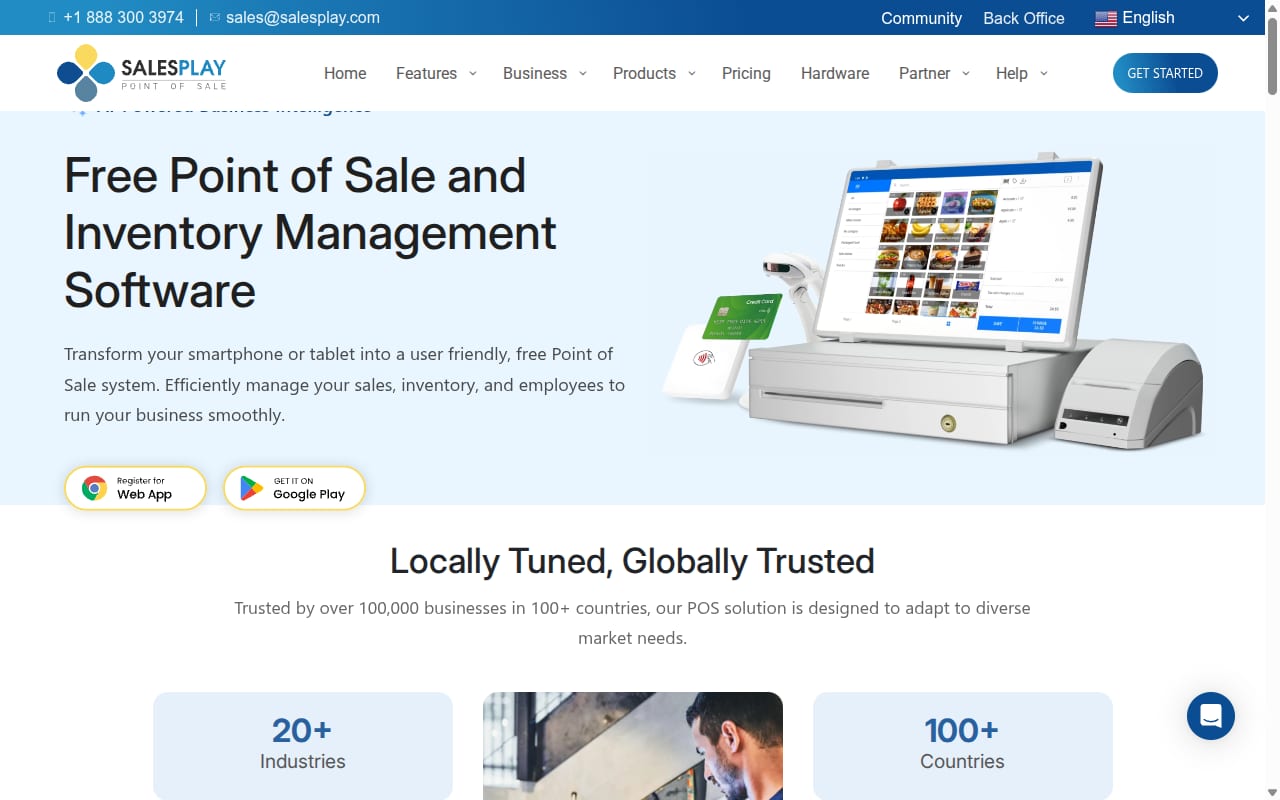This screenshot has width=1280, height=800.
Task: Click the sales@salesplay.com email link
Action: point(303,18)
